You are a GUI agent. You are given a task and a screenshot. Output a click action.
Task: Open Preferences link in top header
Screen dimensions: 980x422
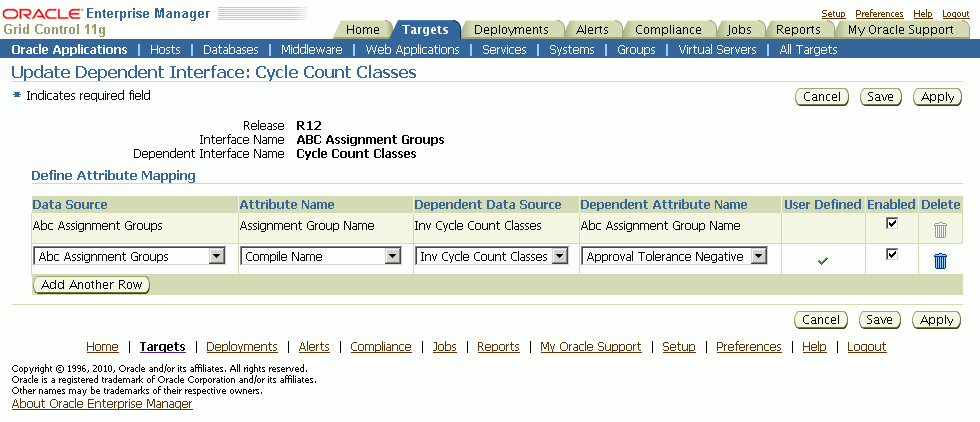[879, 14]
